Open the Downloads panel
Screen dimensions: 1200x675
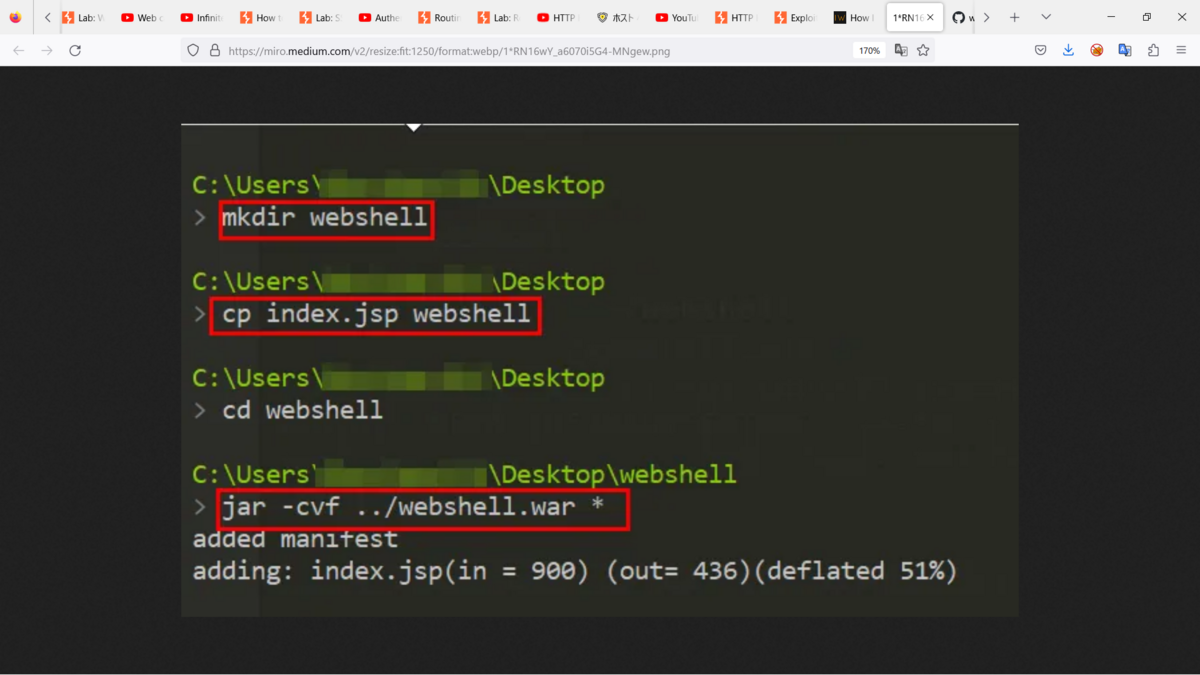1068,49
